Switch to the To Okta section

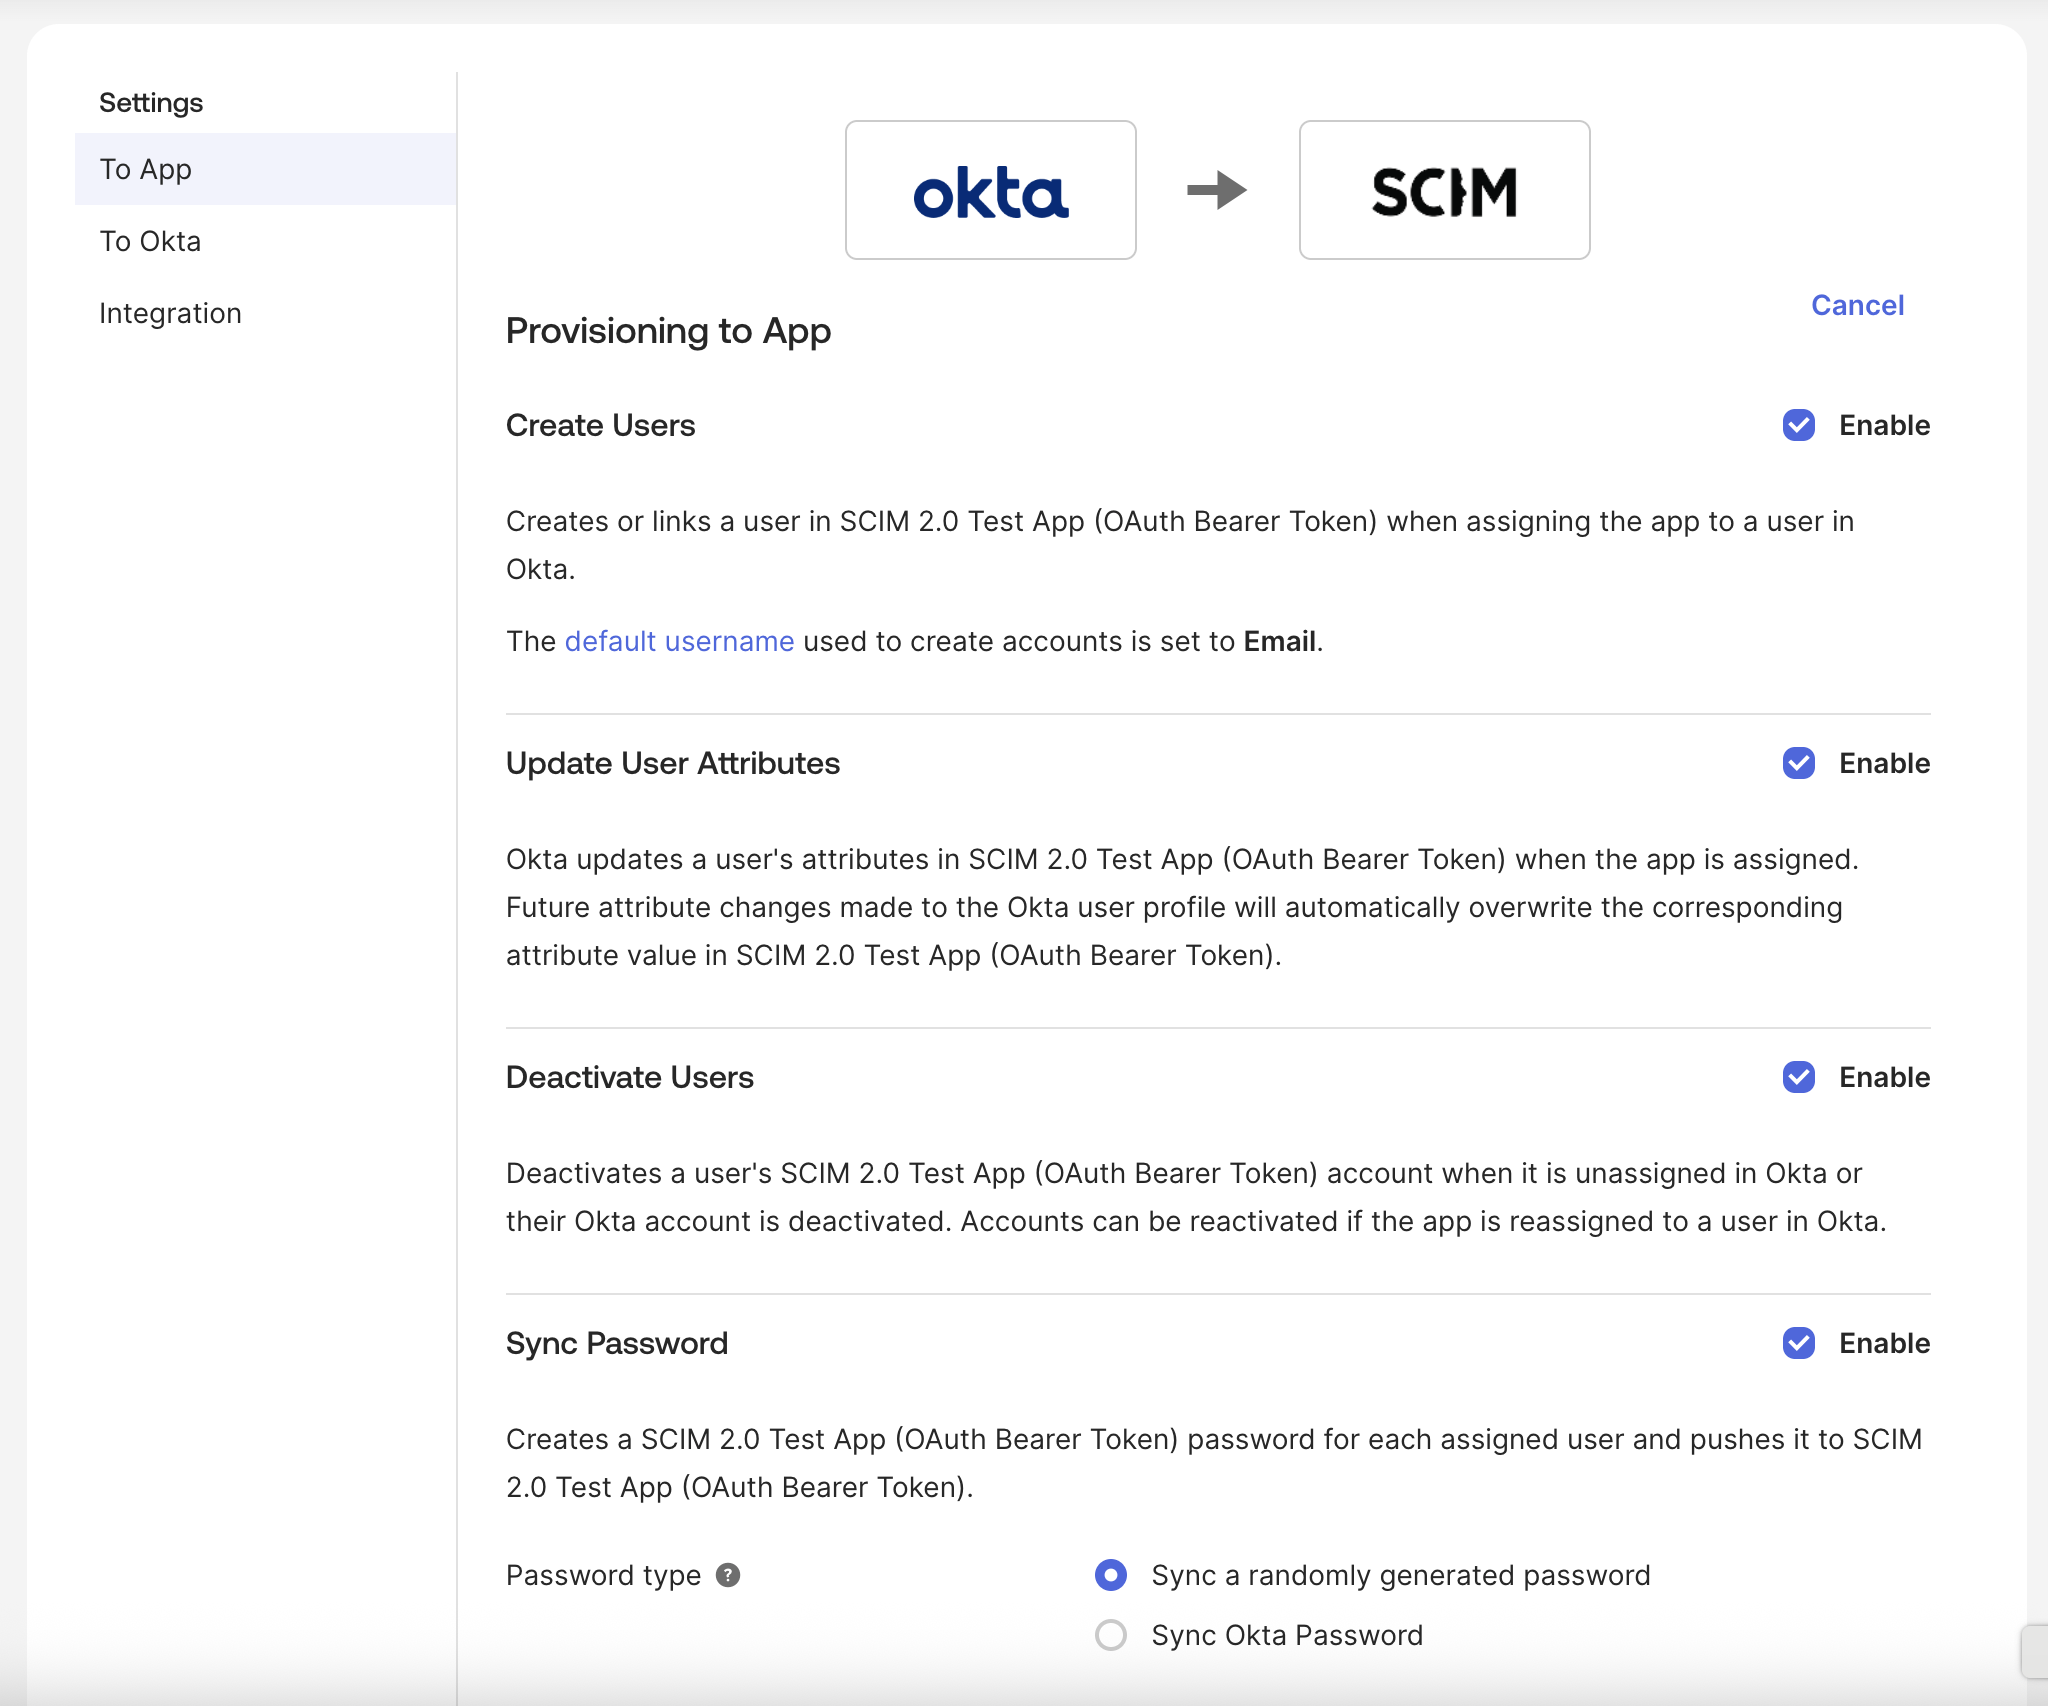pyautogui.click(x=150, y=240)
